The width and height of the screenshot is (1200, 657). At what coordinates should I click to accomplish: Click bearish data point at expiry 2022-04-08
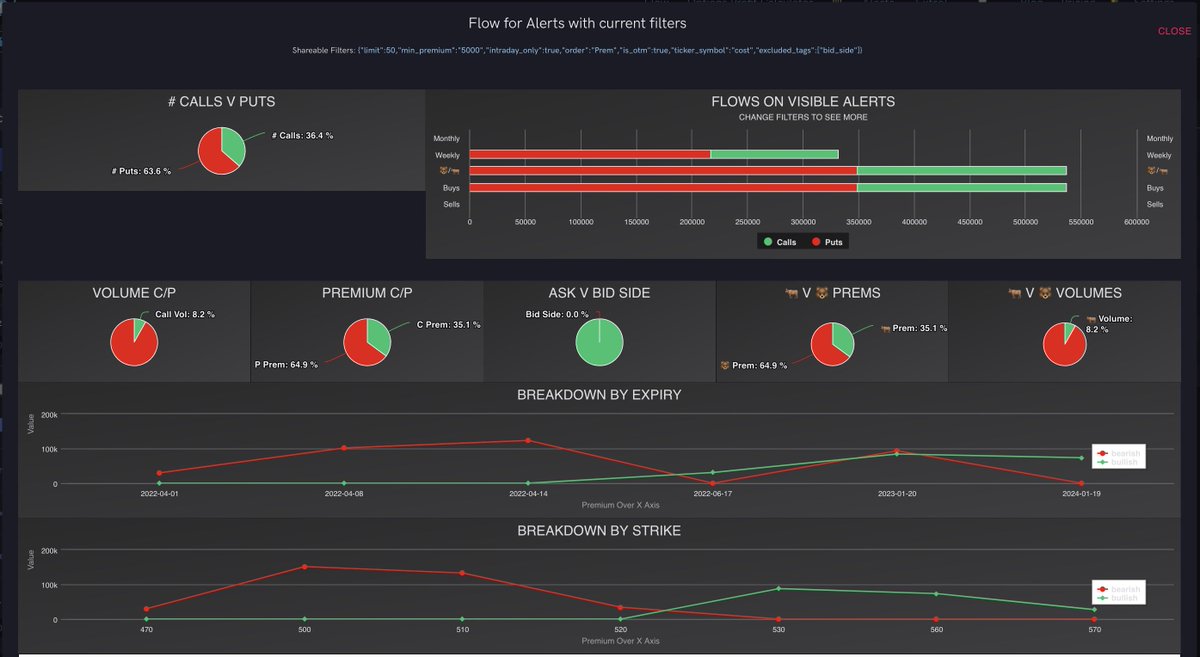tap(343, 448)
